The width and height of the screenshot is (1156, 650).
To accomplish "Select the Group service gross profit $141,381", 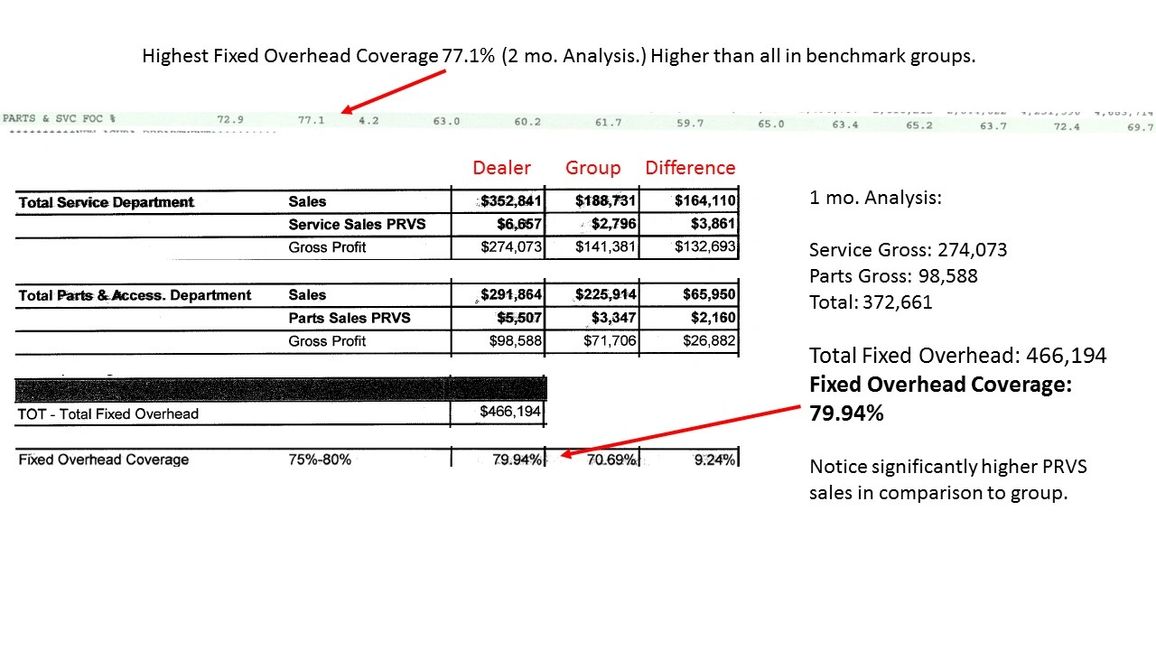I will coord(605,247).
